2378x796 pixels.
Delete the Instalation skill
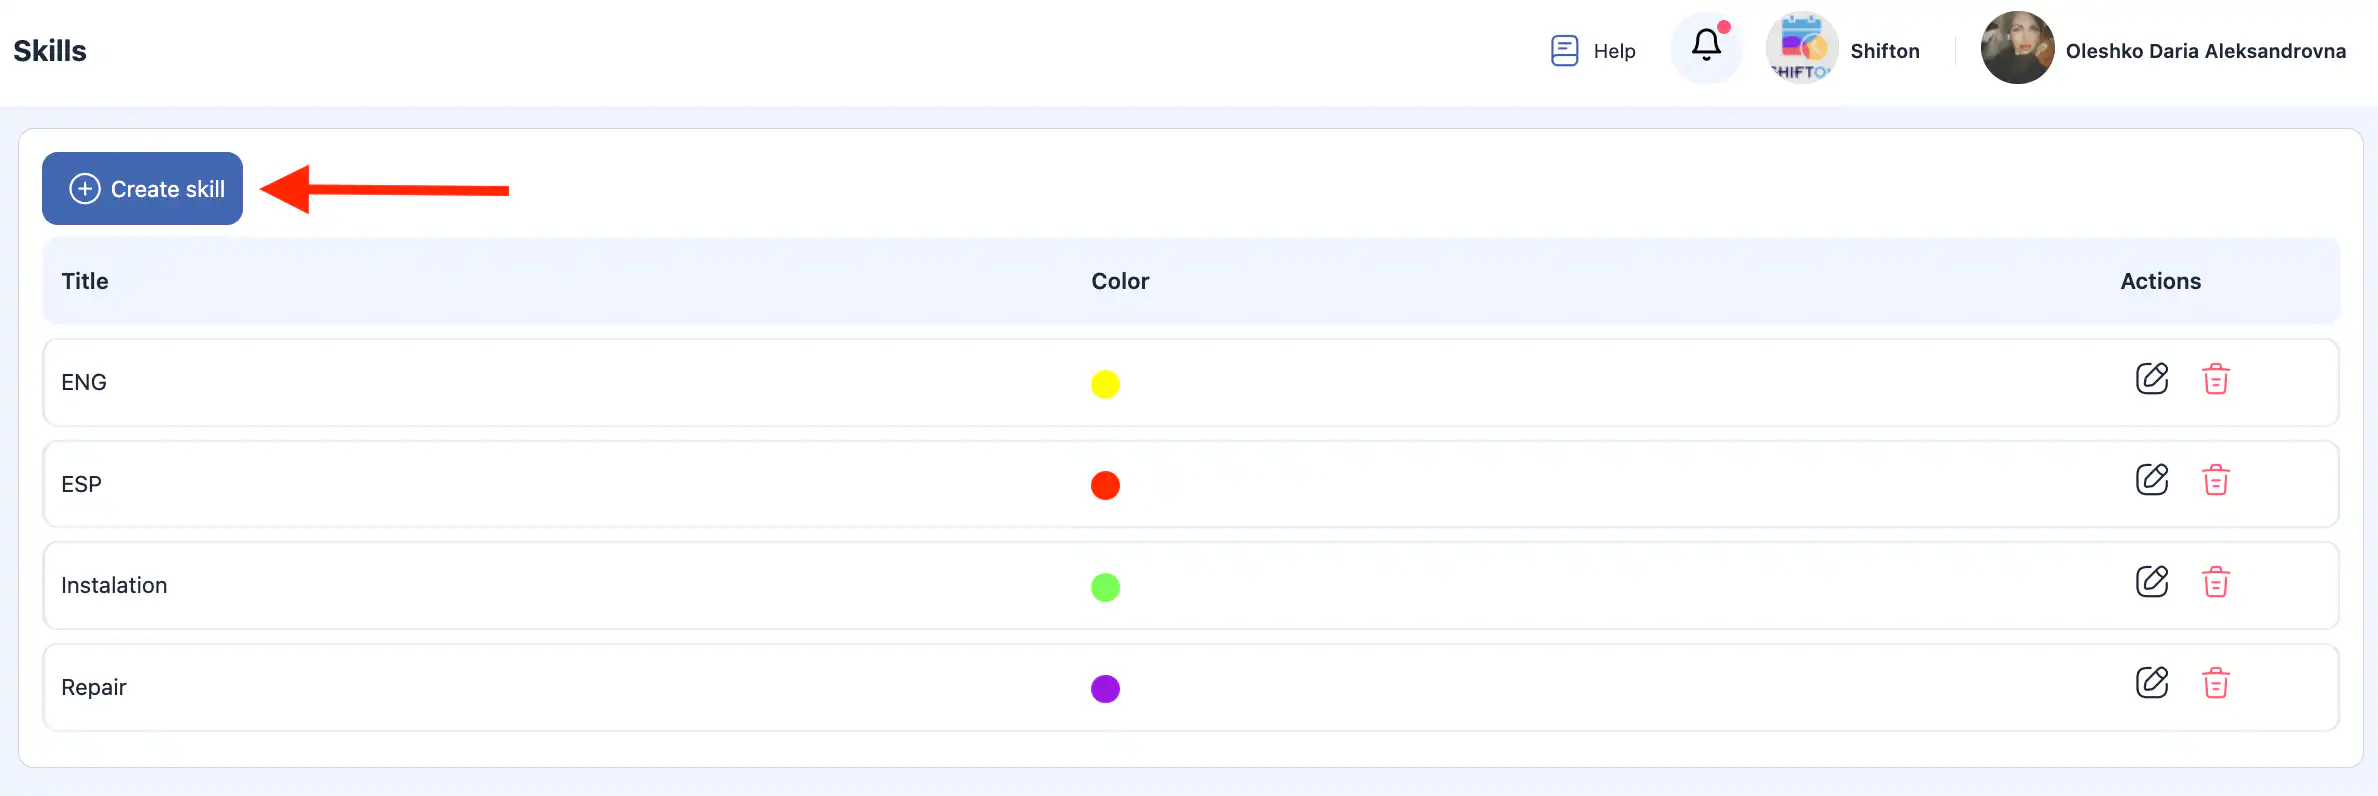point(2215,582)
